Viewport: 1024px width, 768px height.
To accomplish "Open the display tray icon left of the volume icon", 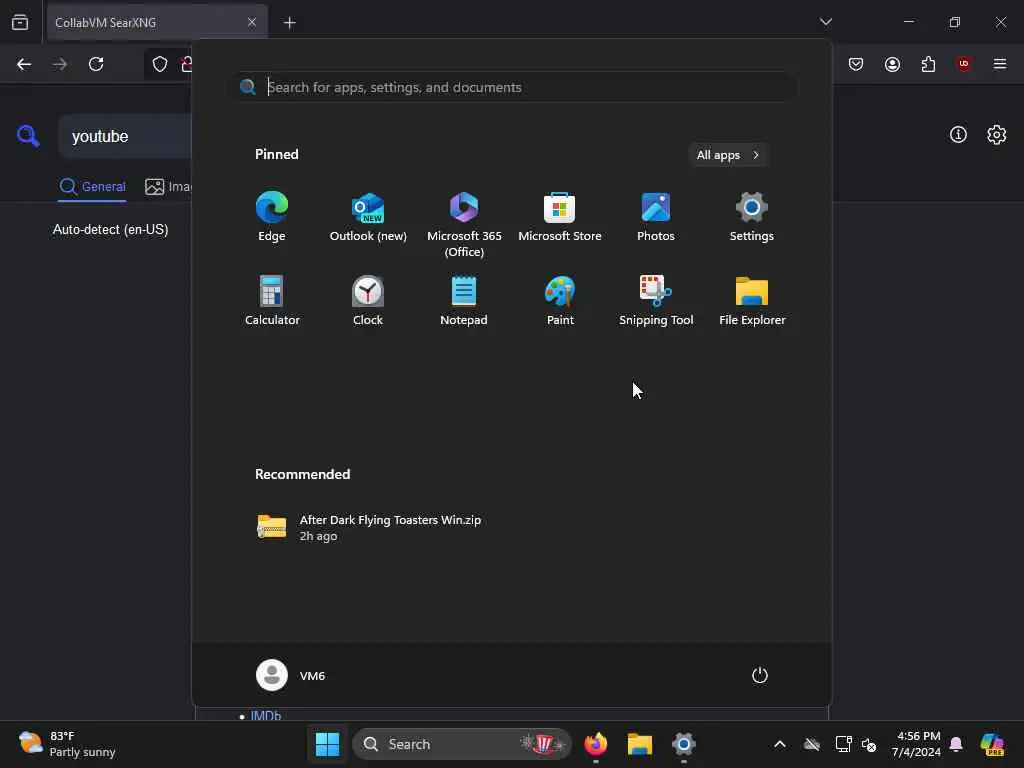I will (843, 744).
